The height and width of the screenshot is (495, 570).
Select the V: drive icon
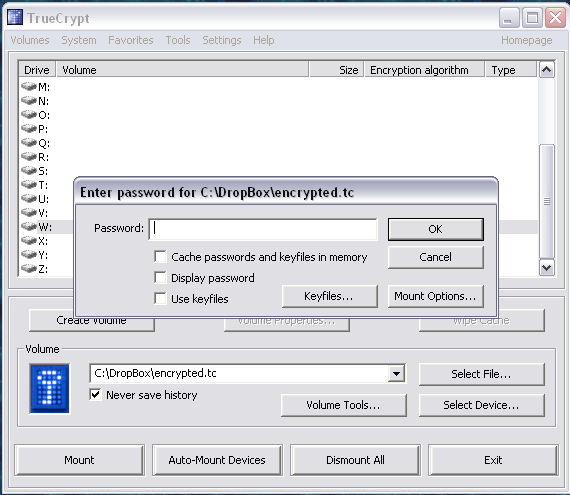point(29,212)
